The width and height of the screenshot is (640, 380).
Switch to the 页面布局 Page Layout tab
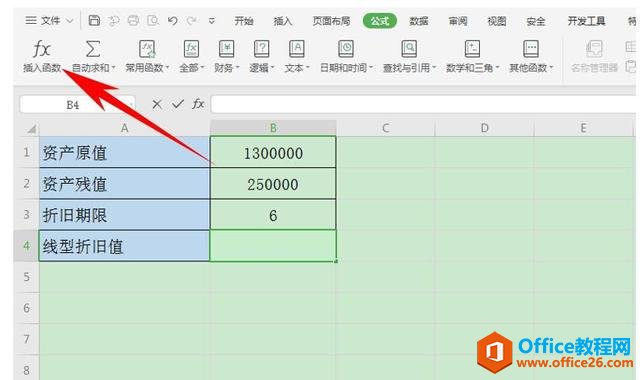(x=331, y=21)
